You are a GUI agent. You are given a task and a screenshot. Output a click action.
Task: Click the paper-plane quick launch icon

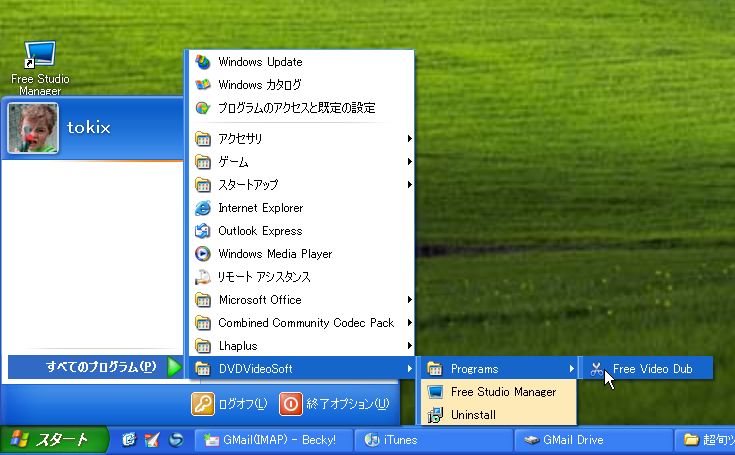(x=152, y=440)
